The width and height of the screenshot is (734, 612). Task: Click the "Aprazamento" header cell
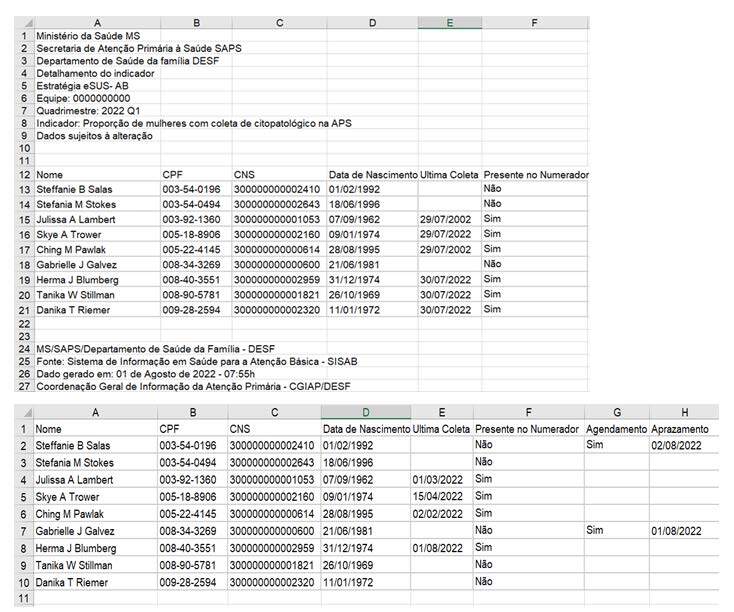click(x=683, y=428)
